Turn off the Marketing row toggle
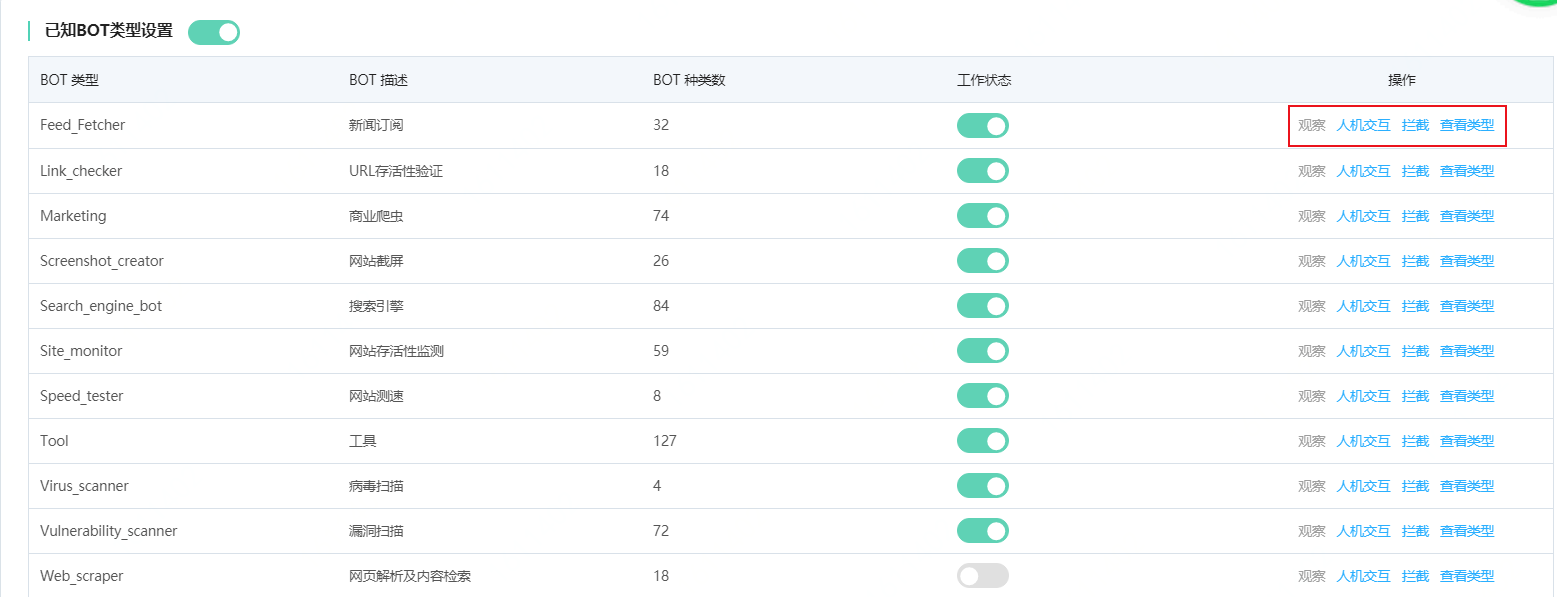1557x597 pixels. pos(983,216)
